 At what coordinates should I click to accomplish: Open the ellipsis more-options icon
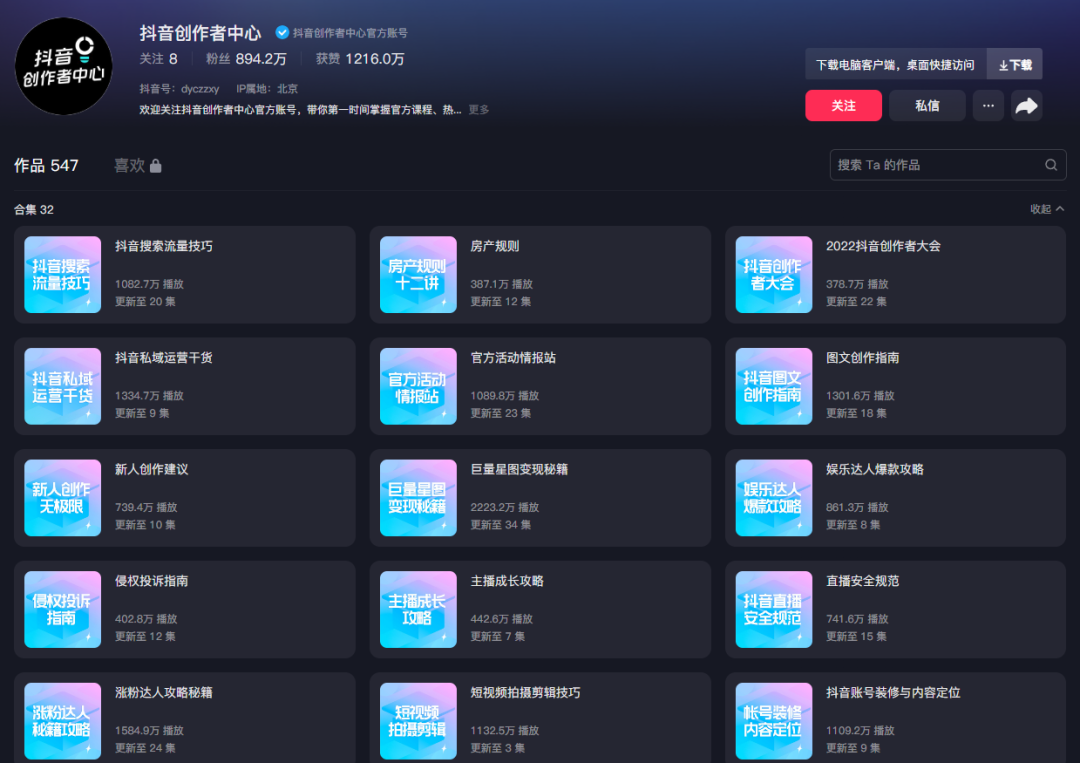988,105
